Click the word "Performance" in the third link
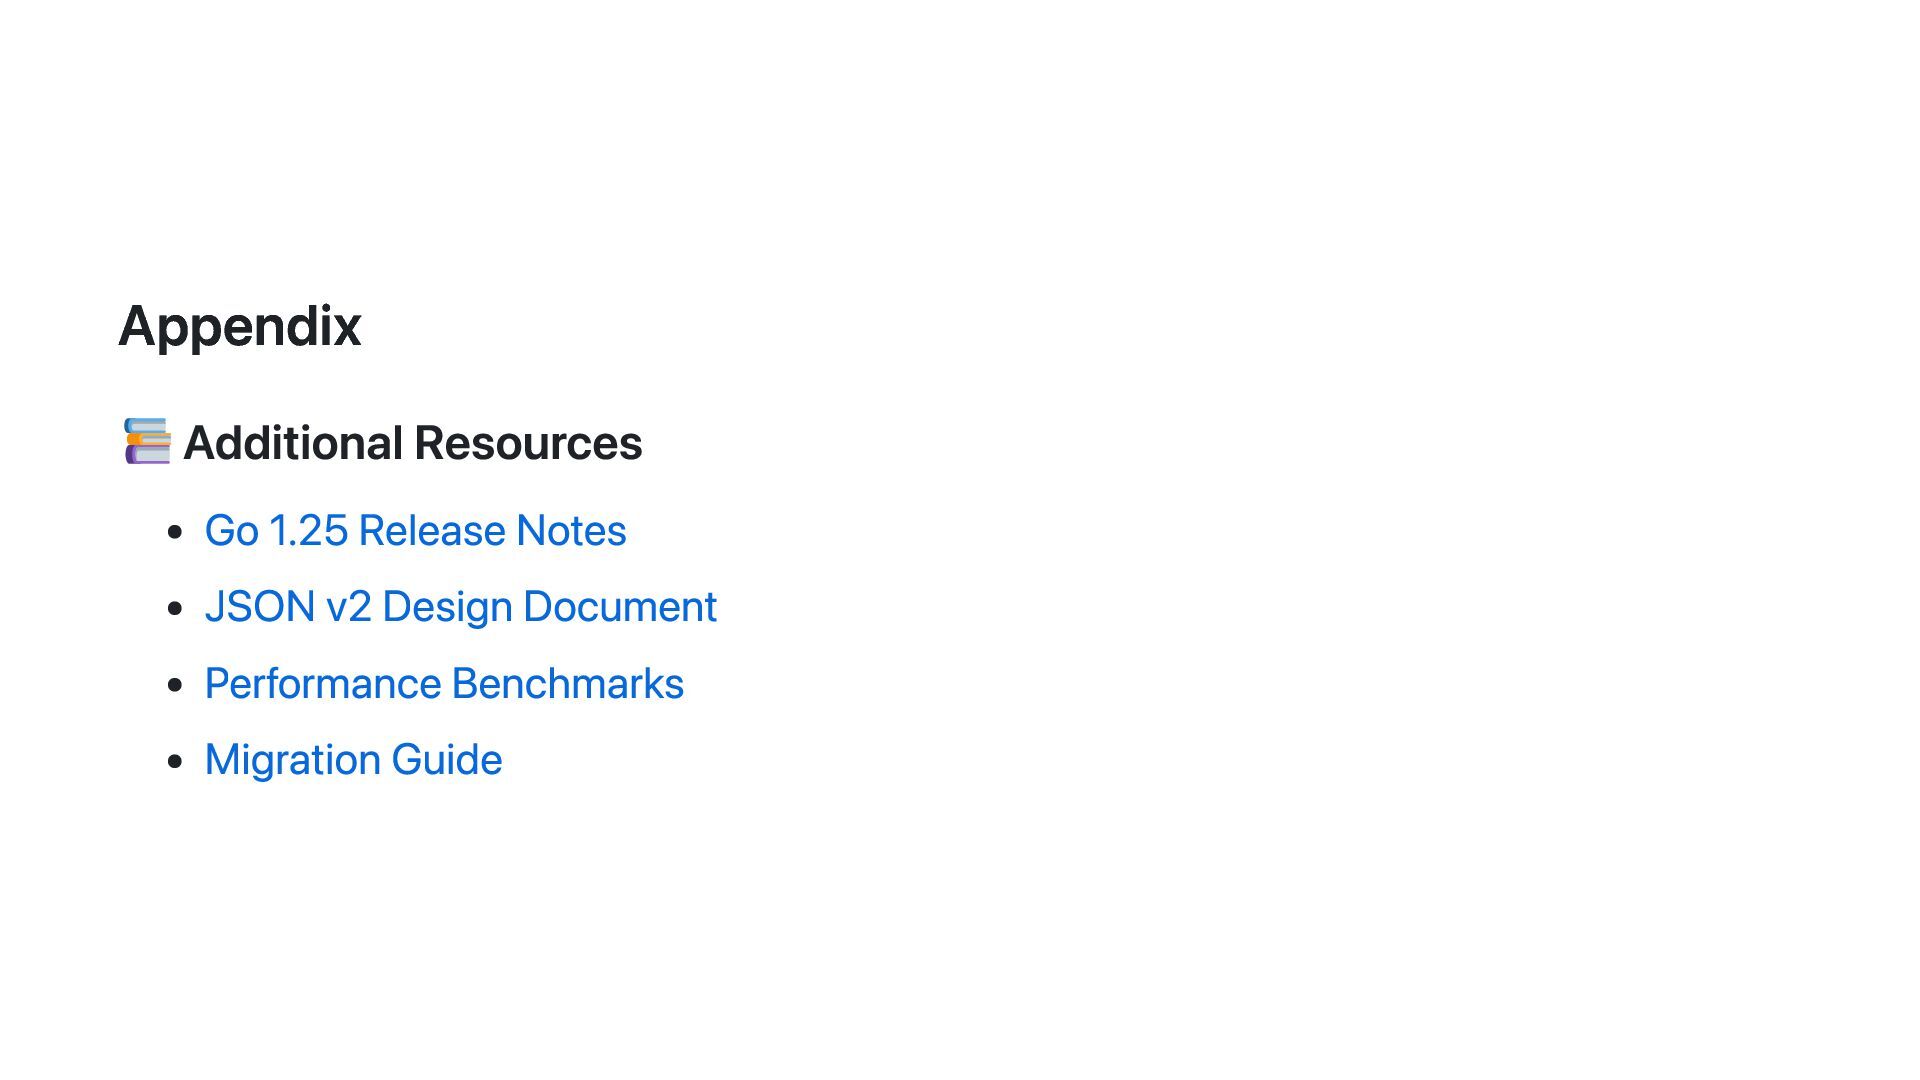1920x1080 pixels. coord(323,684)
